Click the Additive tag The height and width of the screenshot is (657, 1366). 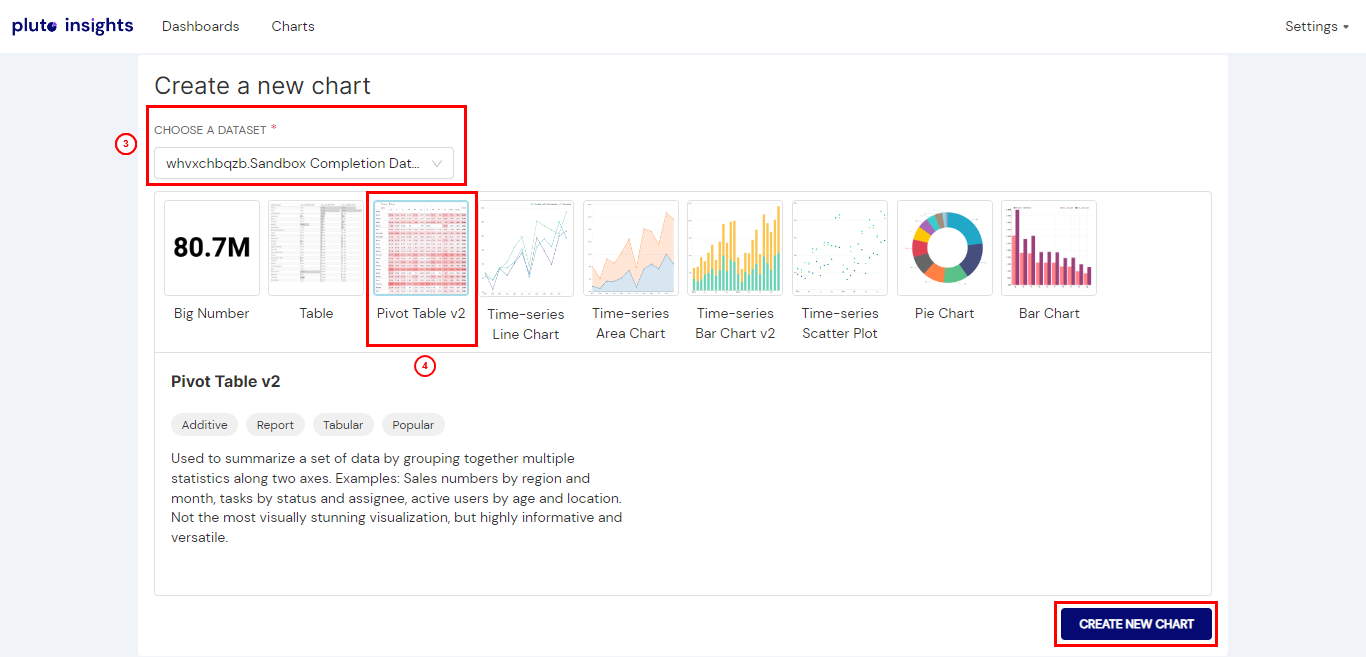pyautogui.click(x=205, y=425)
